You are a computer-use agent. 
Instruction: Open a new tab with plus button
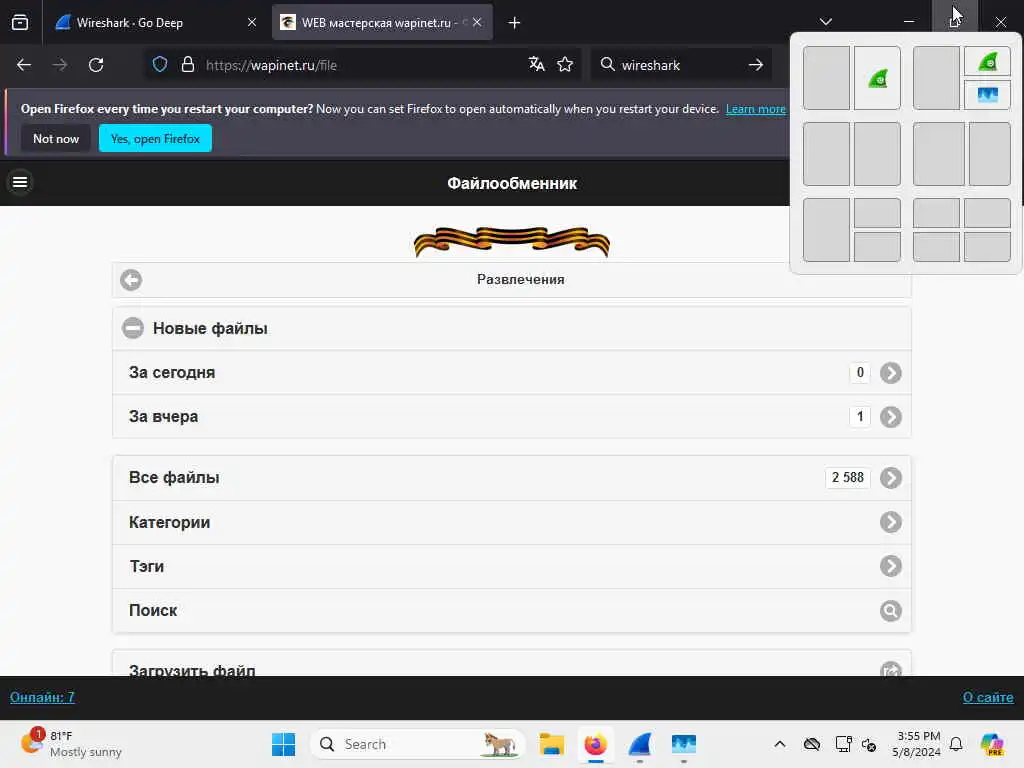point(515,23)
